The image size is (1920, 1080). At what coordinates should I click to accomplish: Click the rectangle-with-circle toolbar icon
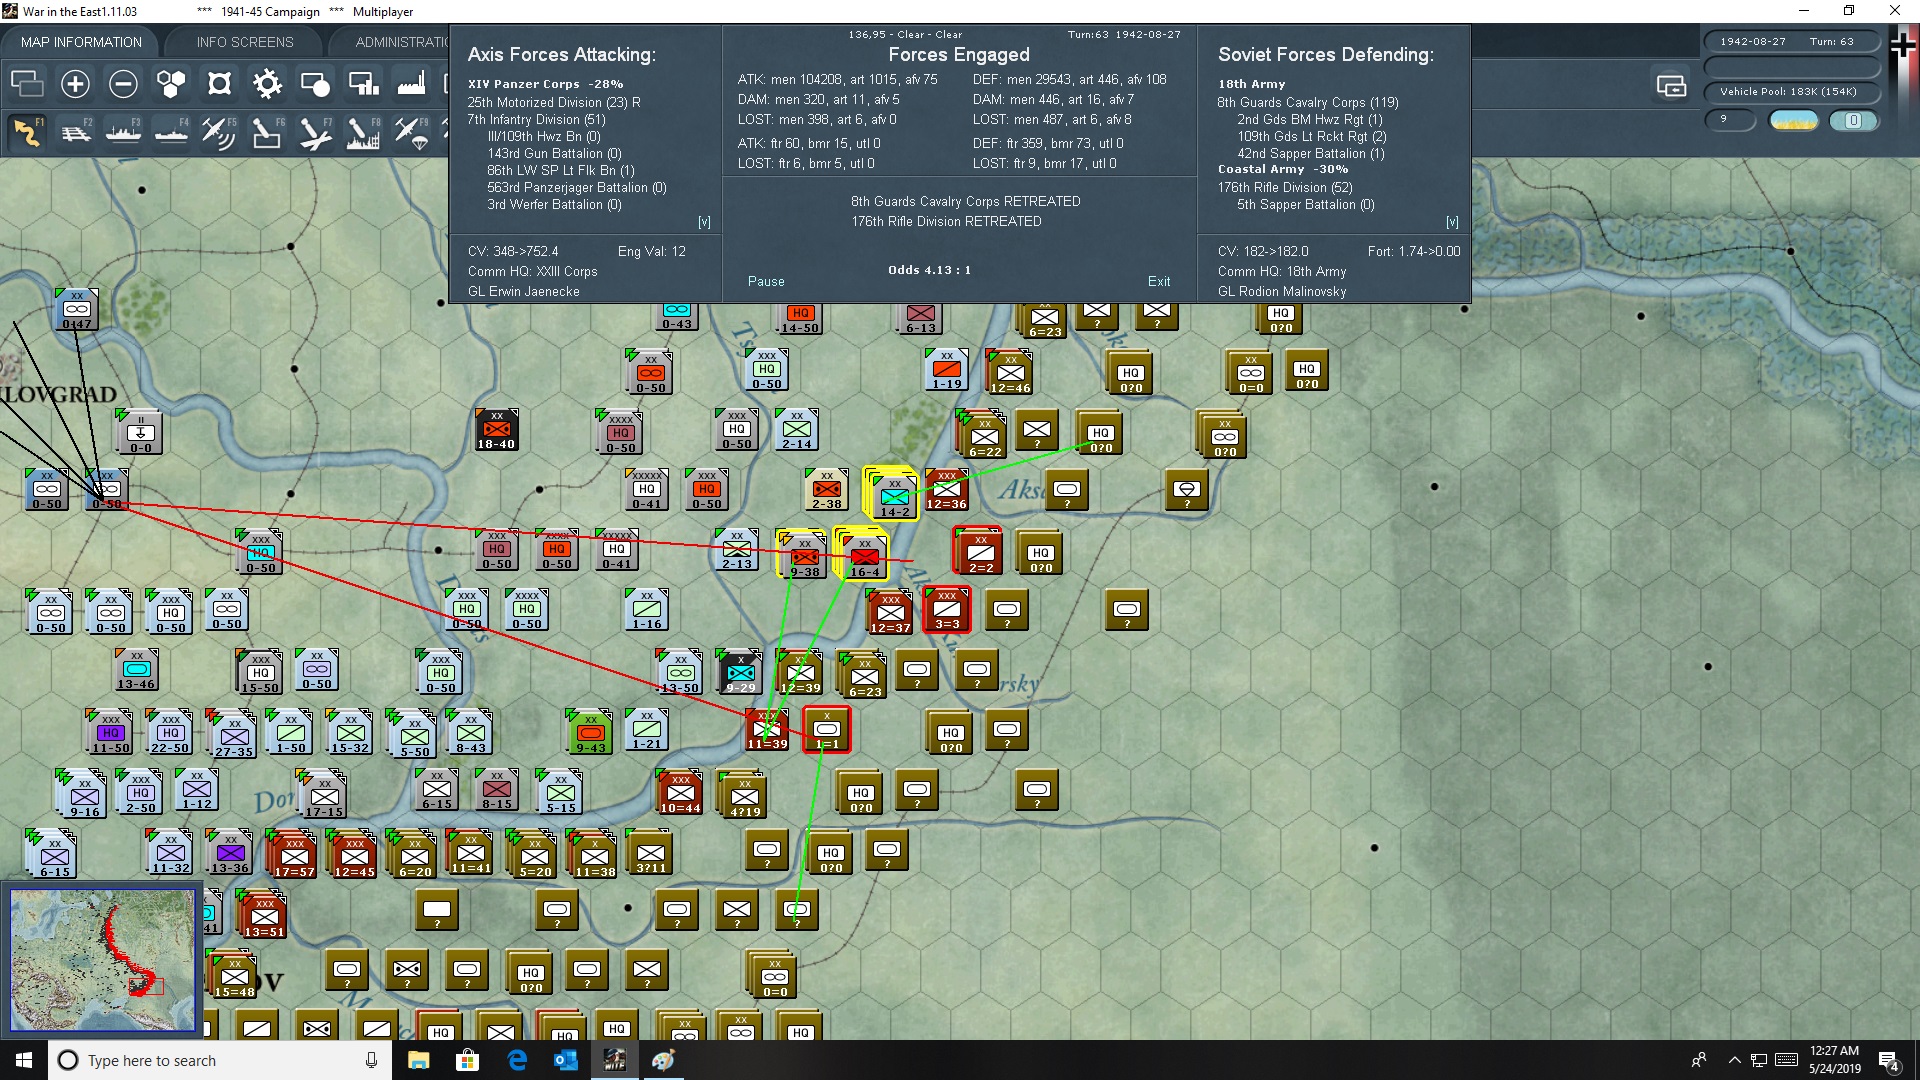[x=315, y=84]
